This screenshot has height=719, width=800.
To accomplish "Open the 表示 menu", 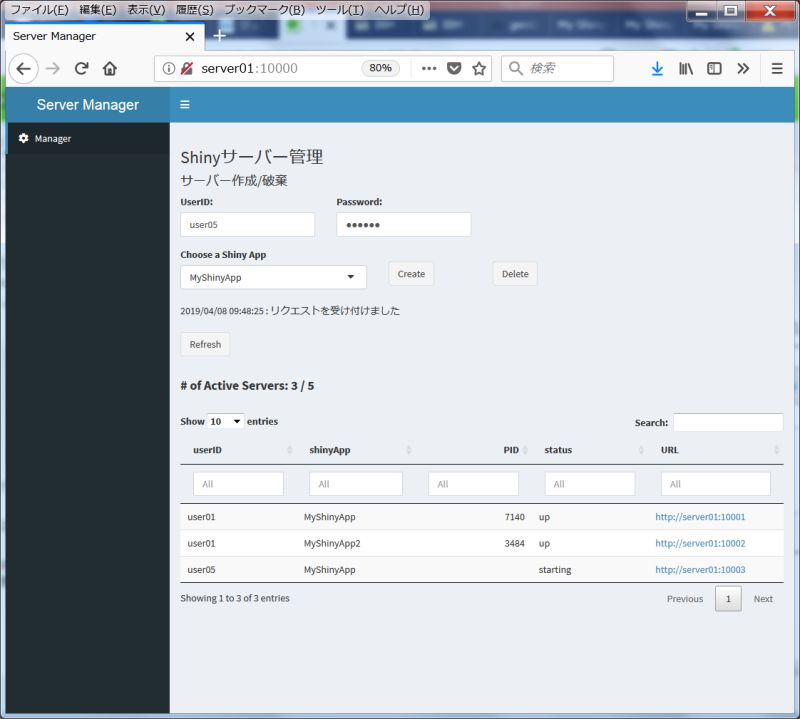I will (x=146, y=10).
